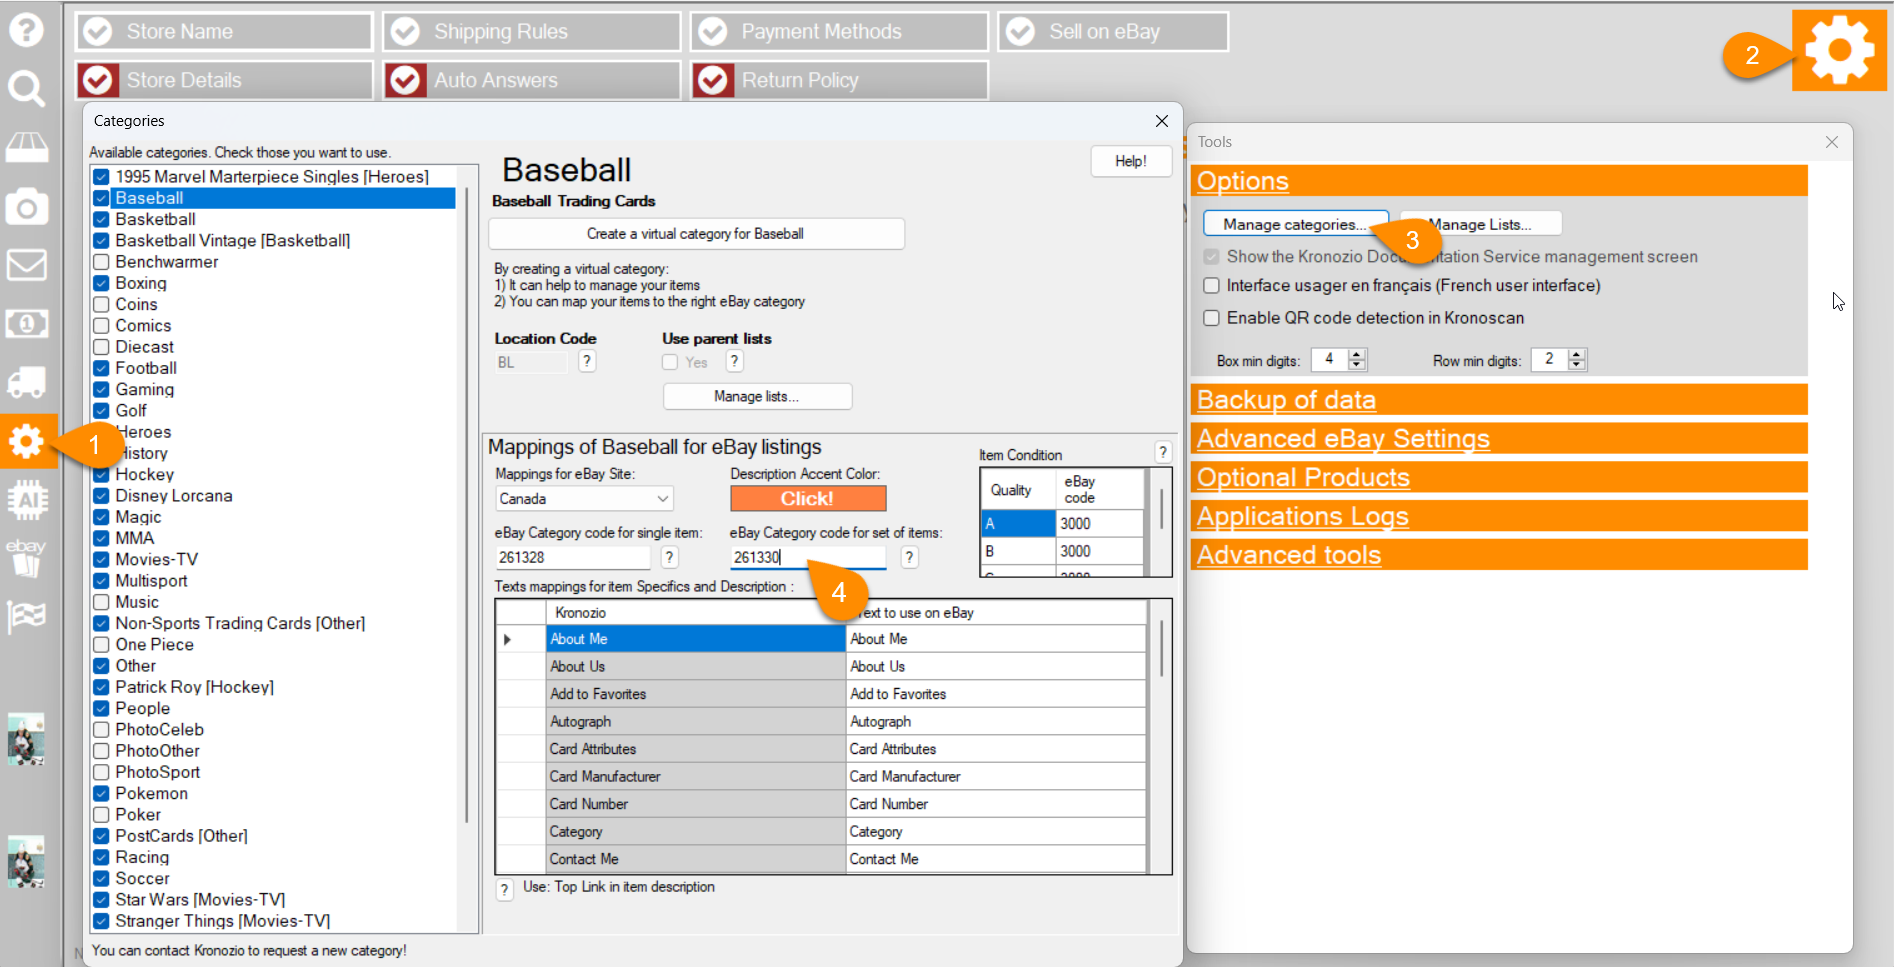Viewport: 1894px width, 967px height.
Task: Toggle the Use parent lists Yes checkbox
Action: [x=670, y=362]
